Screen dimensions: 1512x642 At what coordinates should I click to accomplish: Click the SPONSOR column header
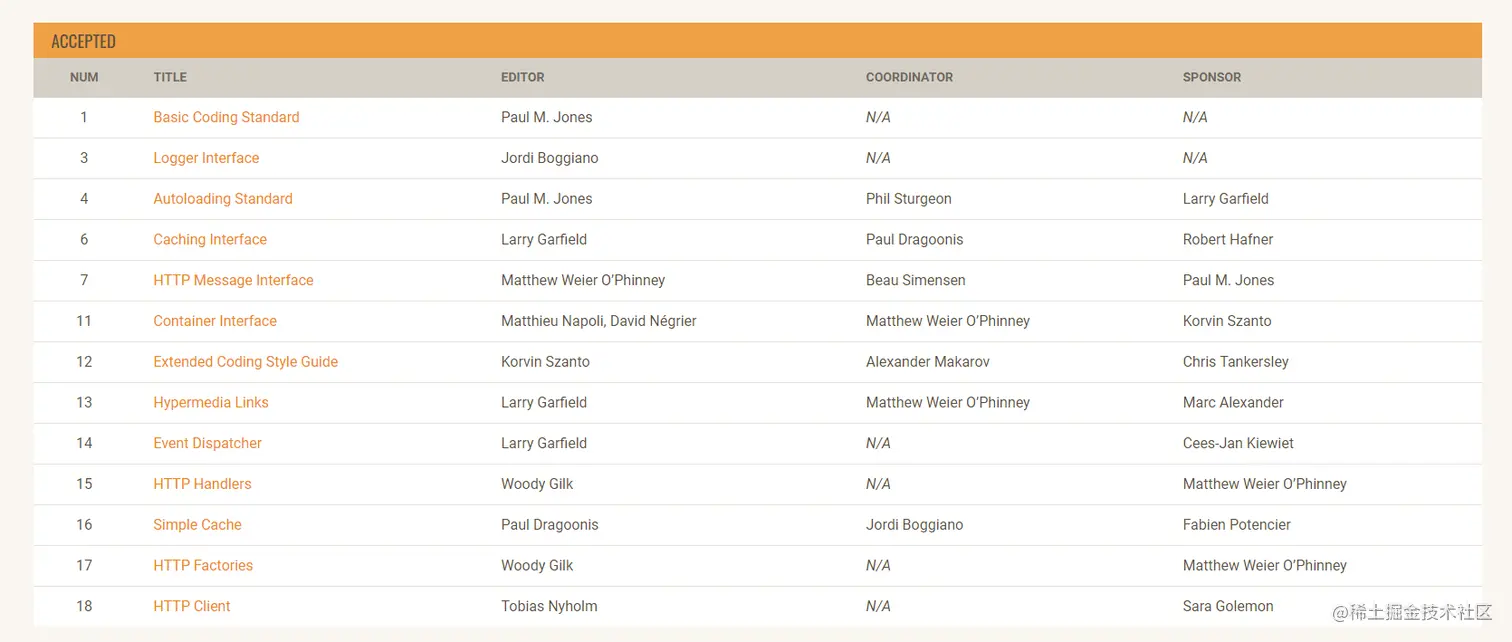[x=1212, y=77]
